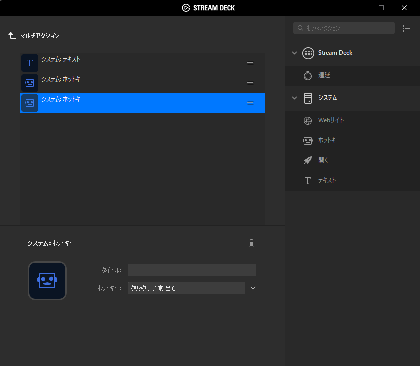Choose the 遅延 action label
The width and height of the screenshot is (420, 366).
point(324,75)
